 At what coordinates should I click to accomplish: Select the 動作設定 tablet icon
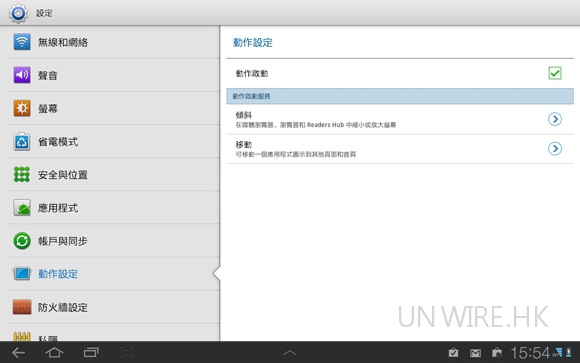[x=22, y=274]
